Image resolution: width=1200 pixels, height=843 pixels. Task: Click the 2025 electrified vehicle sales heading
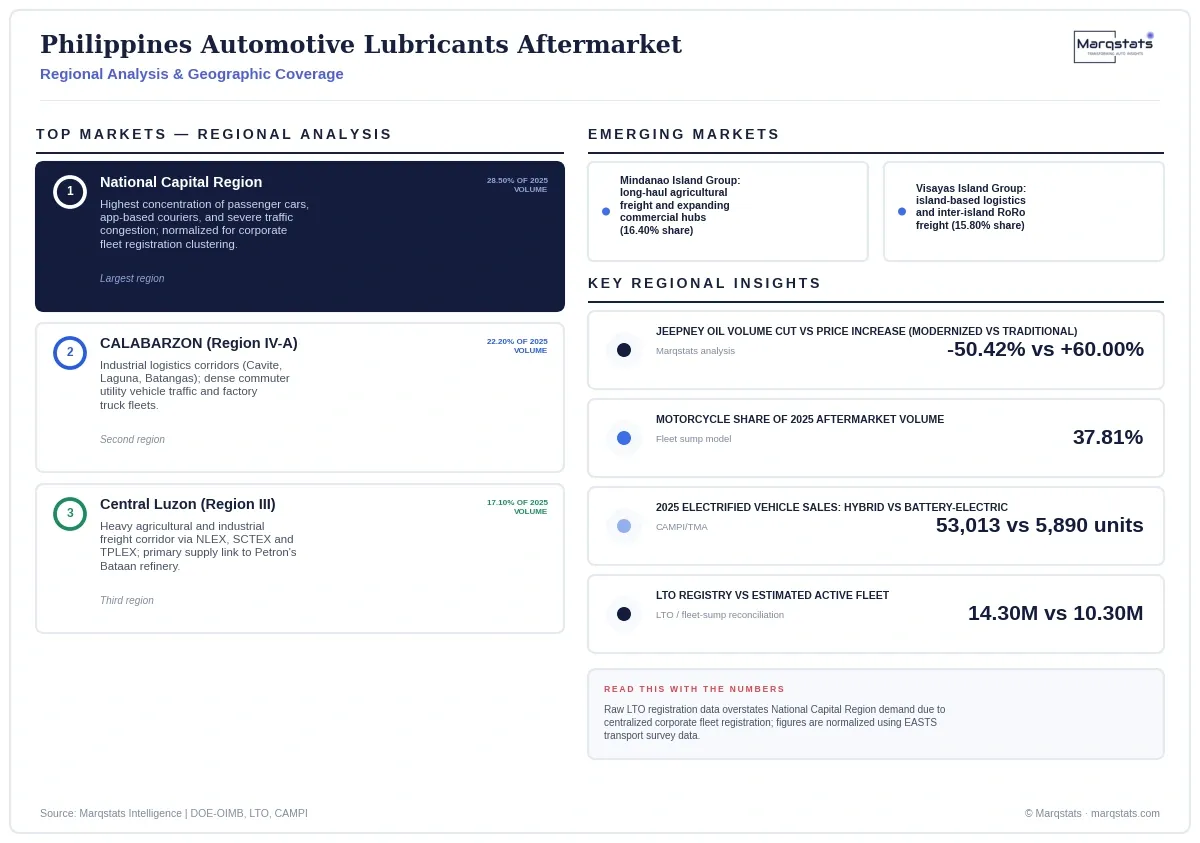[x=832, y=507]
